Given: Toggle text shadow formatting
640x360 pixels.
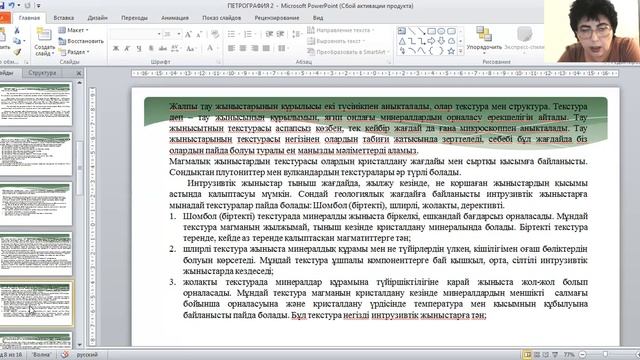Looking at the screenshot, I should 151,48.
